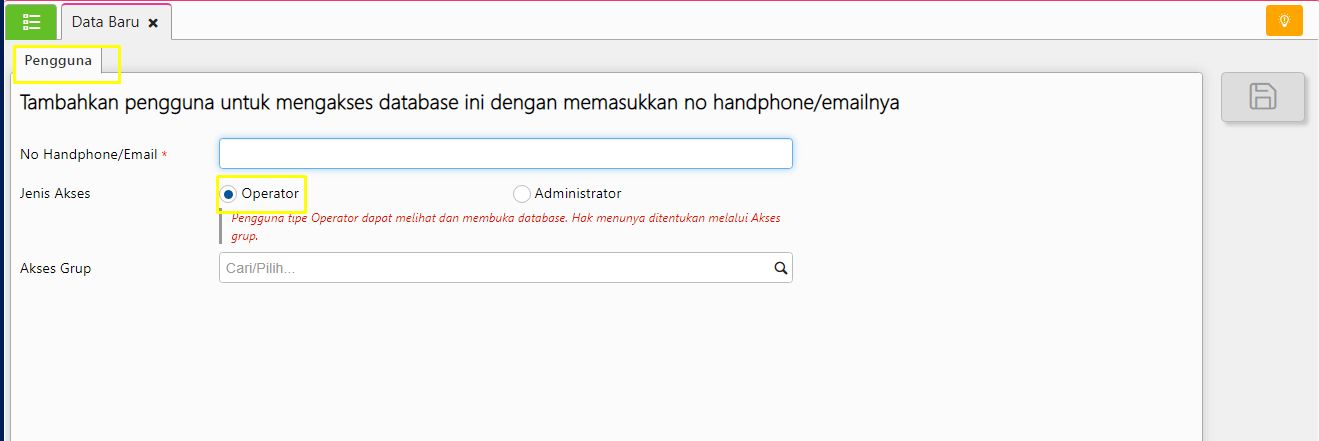Select the Operator radio button
Viewport: 1319px width, 441px height.
click(x=229, y=194)
